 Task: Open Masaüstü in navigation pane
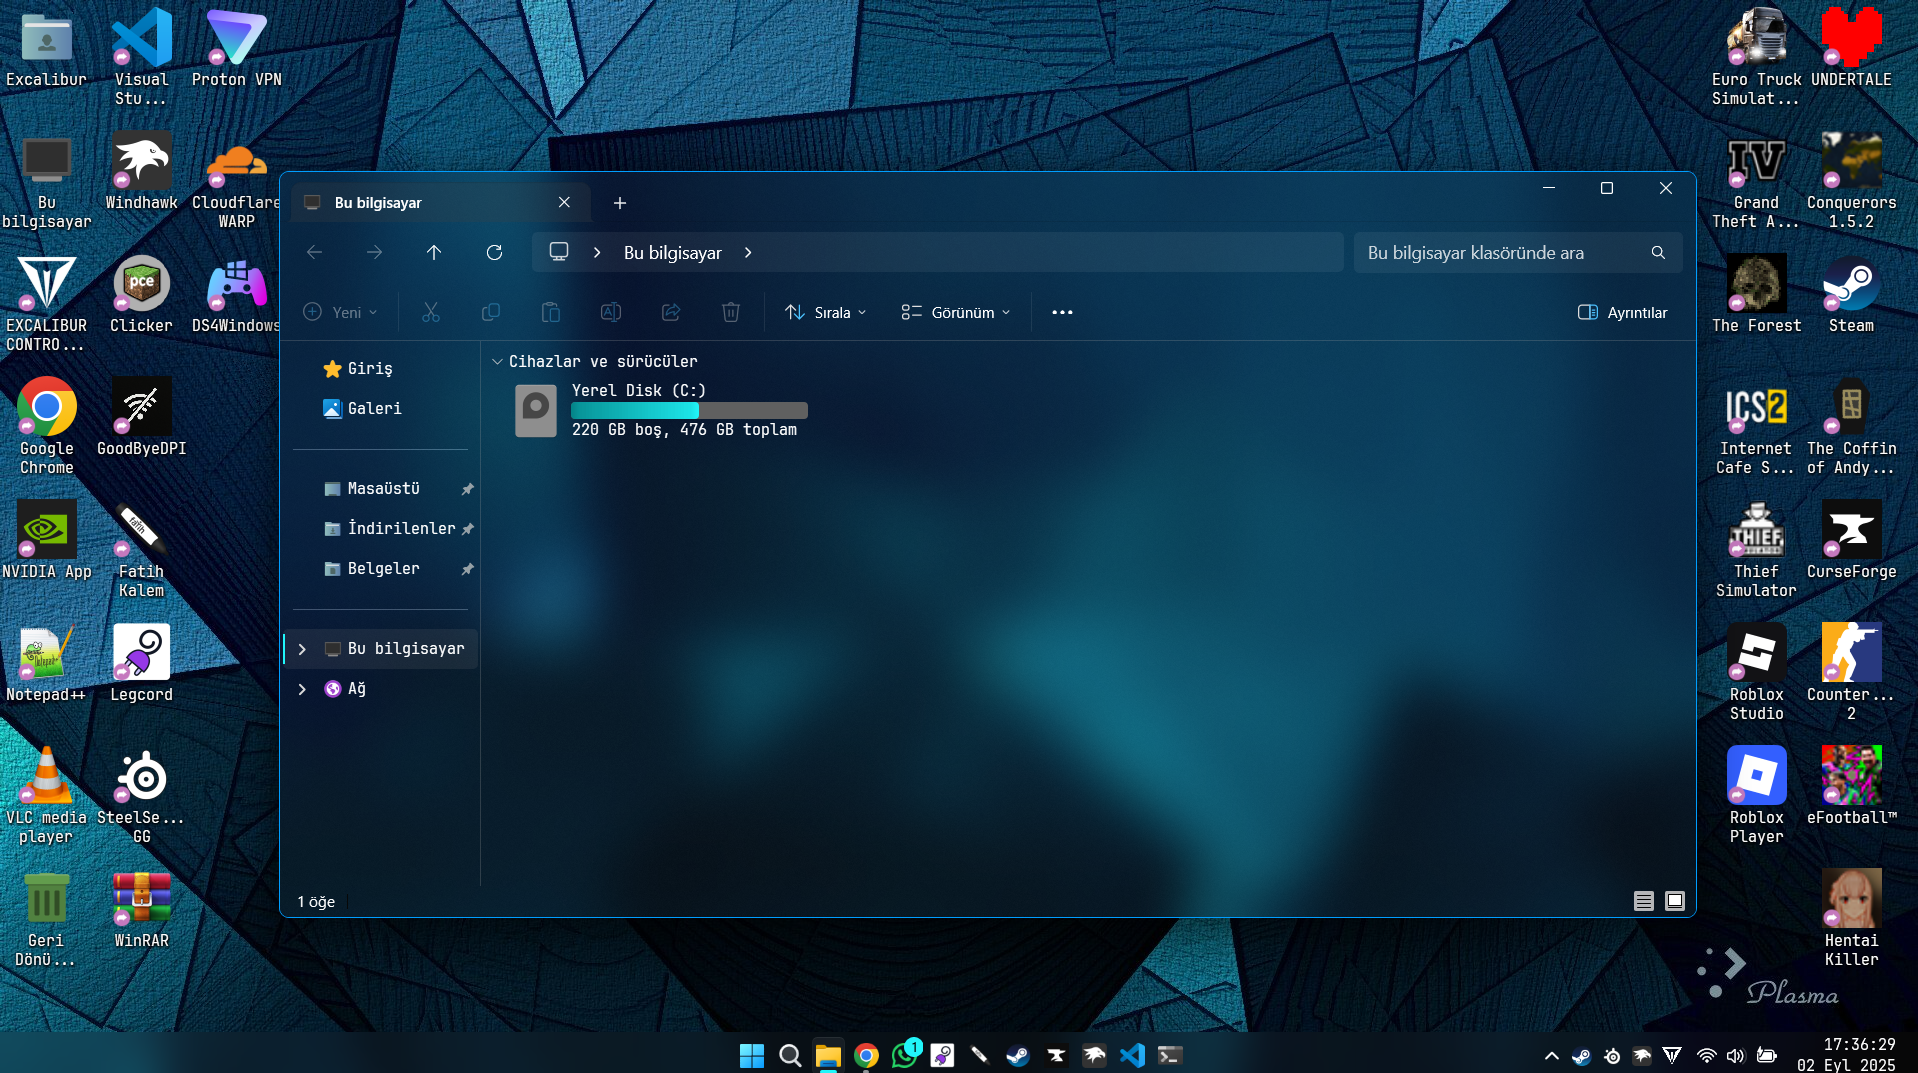click(372, 488)
